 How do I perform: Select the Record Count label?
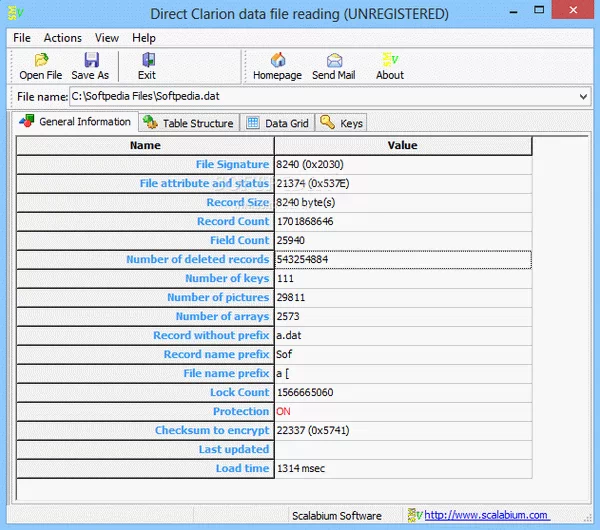[233, 222]
